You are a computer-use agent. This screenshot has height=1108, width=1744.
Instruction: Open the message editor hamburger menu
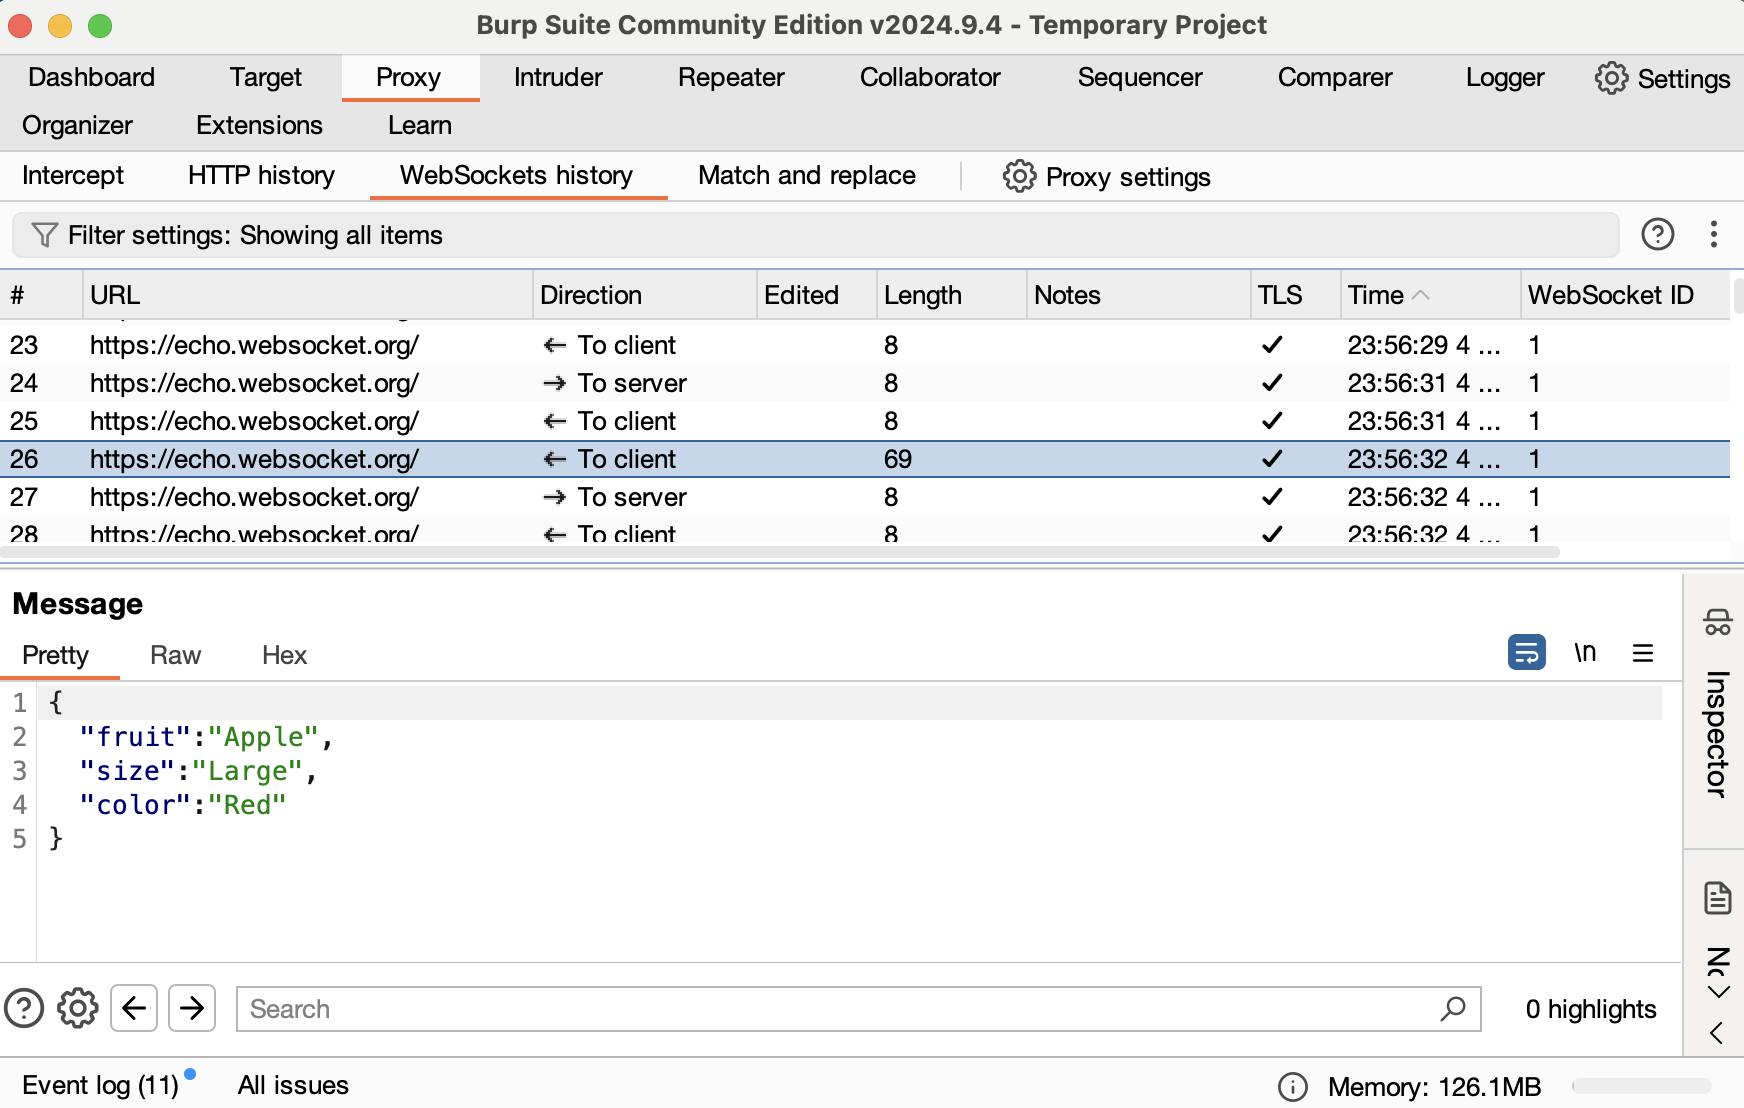tap(1643, 653)
